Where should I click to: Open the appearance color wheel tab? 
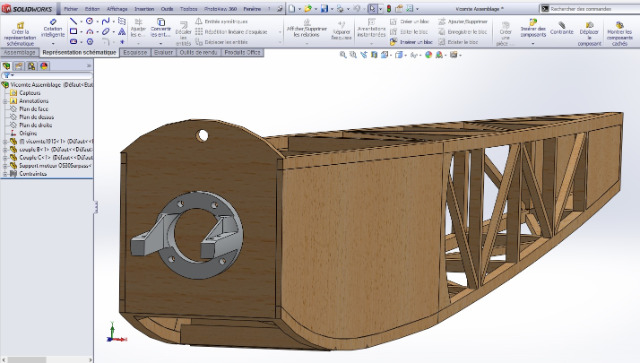click(44, 66)
